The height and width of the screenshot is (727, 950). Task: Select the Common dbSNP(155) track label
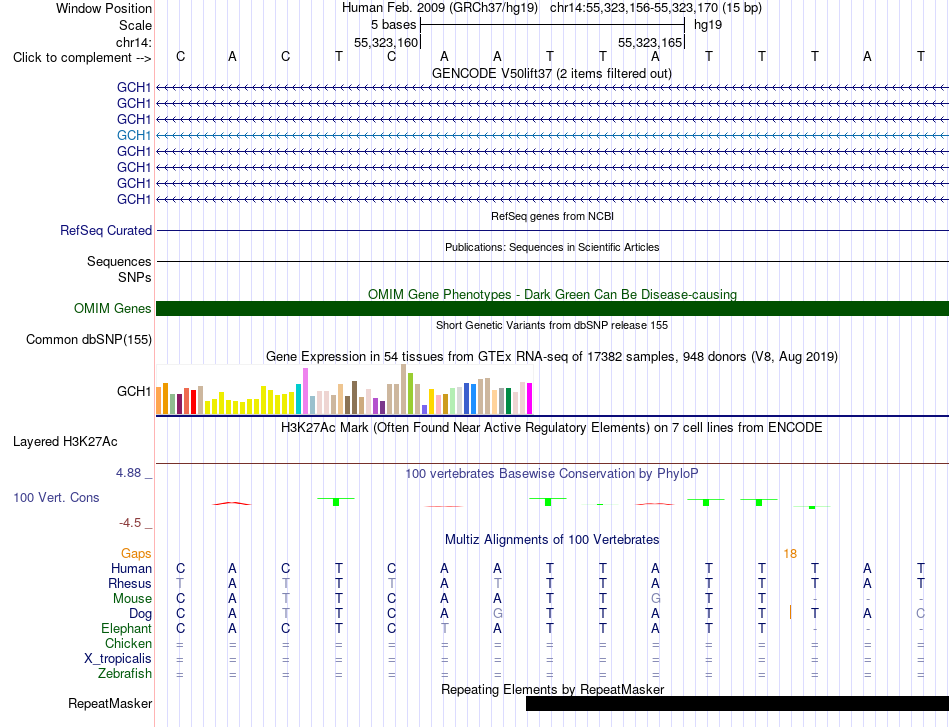tap(89, 339)
